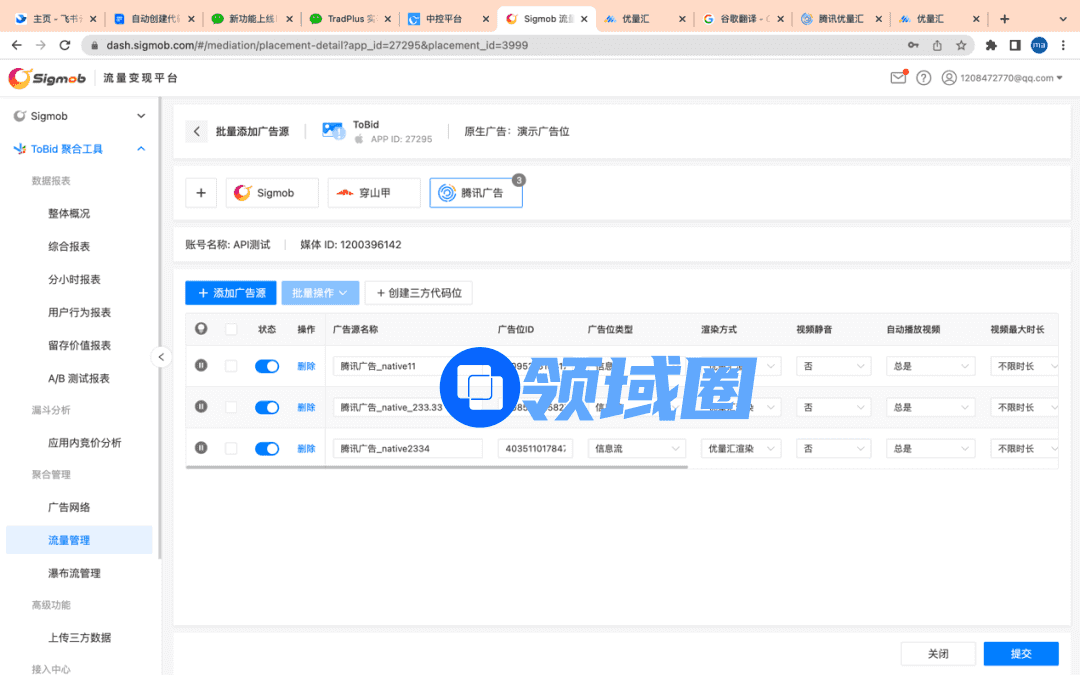The image size is (1080, 675).
Task: Toggle off status switch for 腾讯广告_native11
Action: click(x=267, y=366)
